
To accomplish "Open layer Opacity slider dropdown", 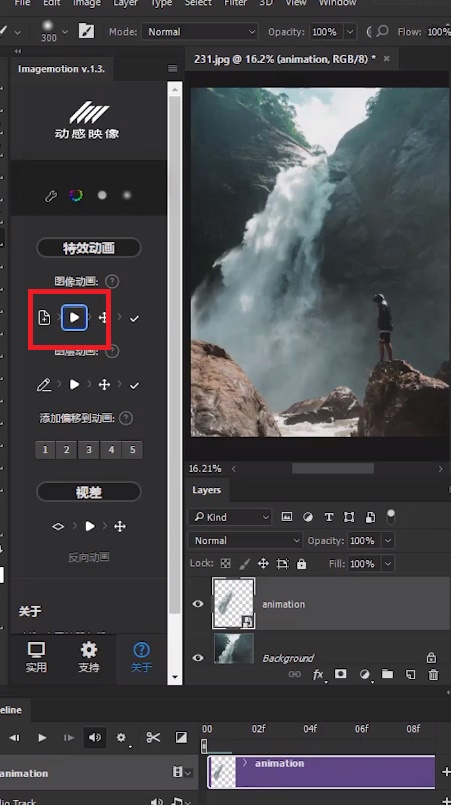I will coord(388,540).
